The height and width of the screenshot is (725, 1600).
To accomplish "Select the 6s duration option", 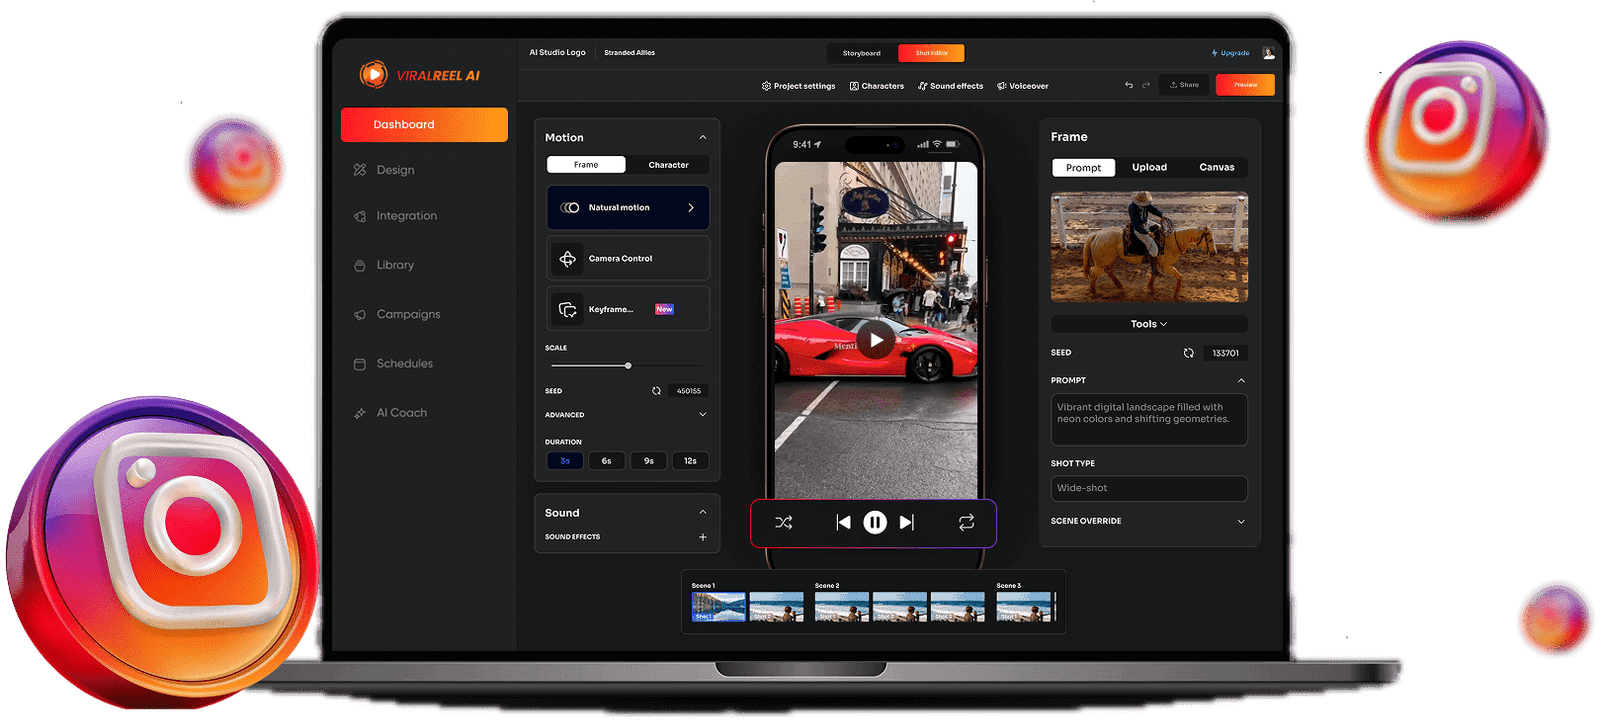I will coord(607,461).
